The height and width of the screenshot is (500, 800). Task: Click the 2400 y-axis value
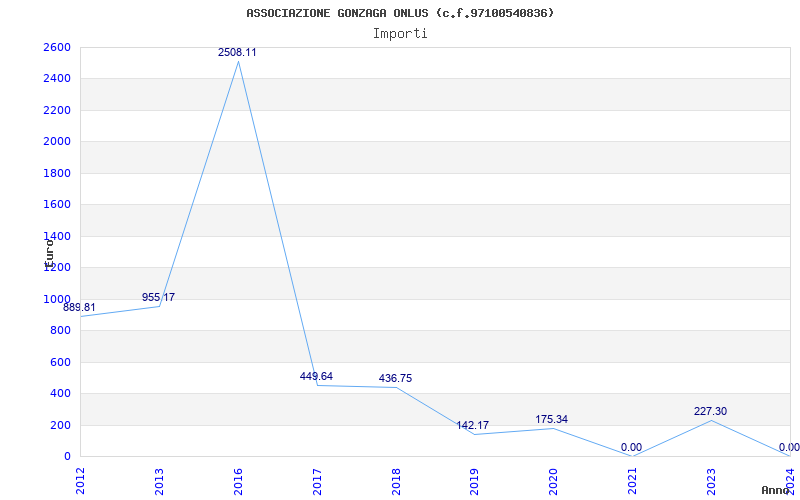(x=57, y=79)
